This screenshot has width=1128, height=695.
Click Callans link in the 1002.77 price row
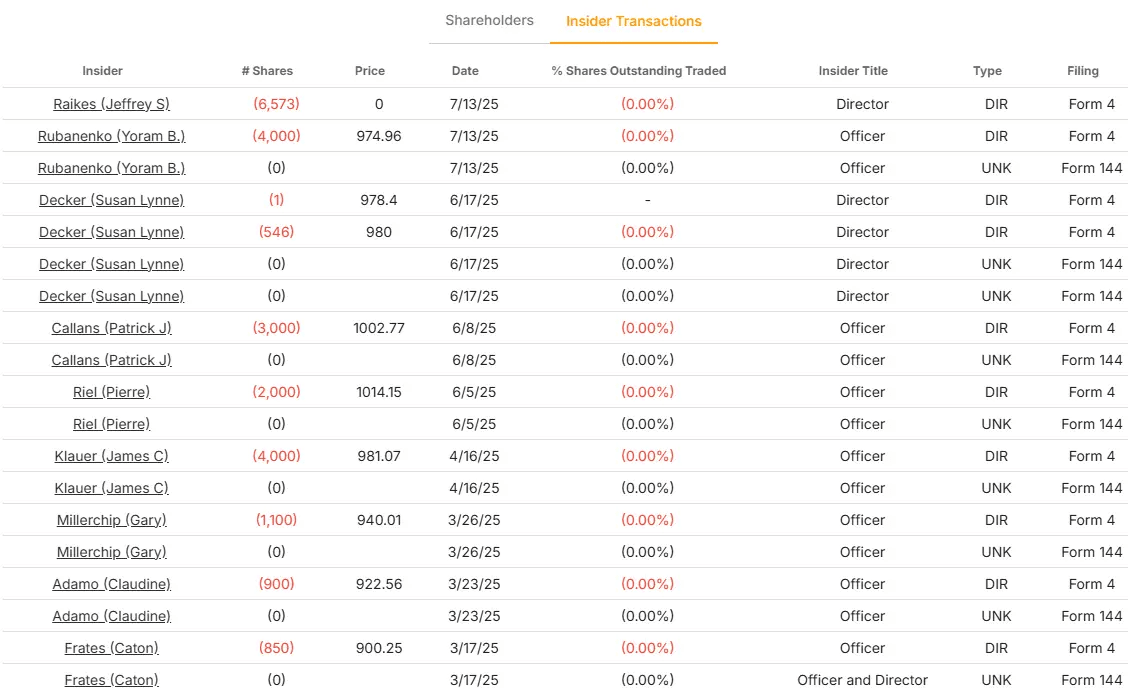click(x=111, y=328)
